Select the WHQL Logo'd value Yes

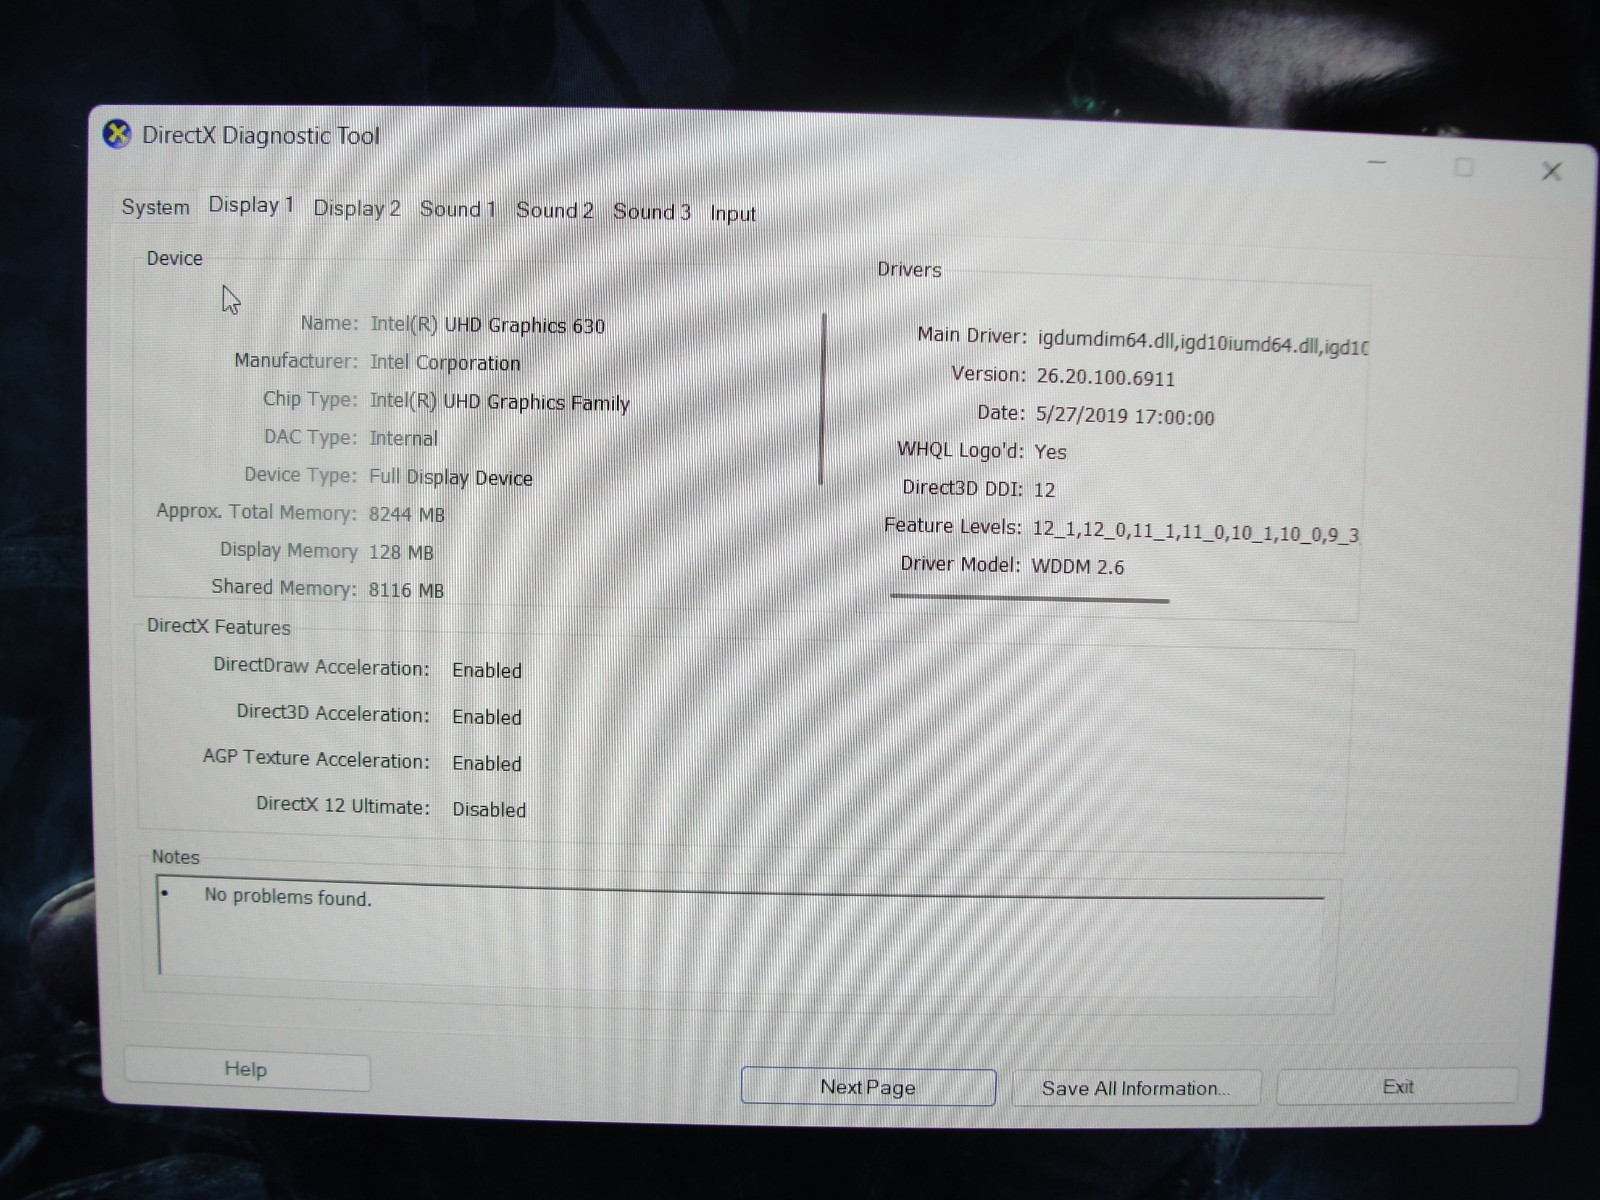pyautogui.click(x=1050, y=452)
